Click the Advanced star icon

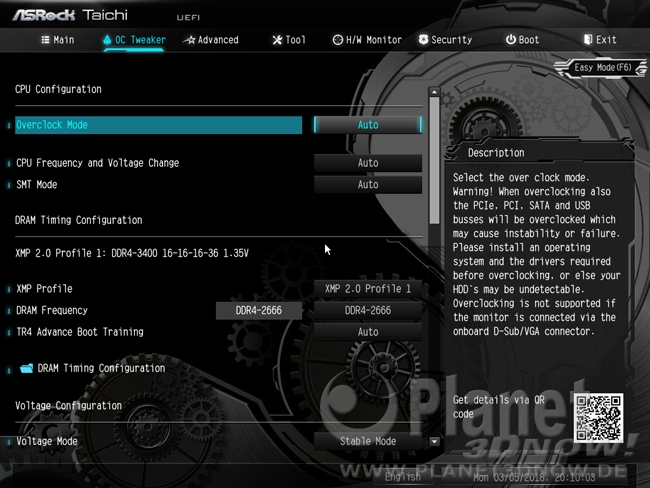[x=189, y=40]
